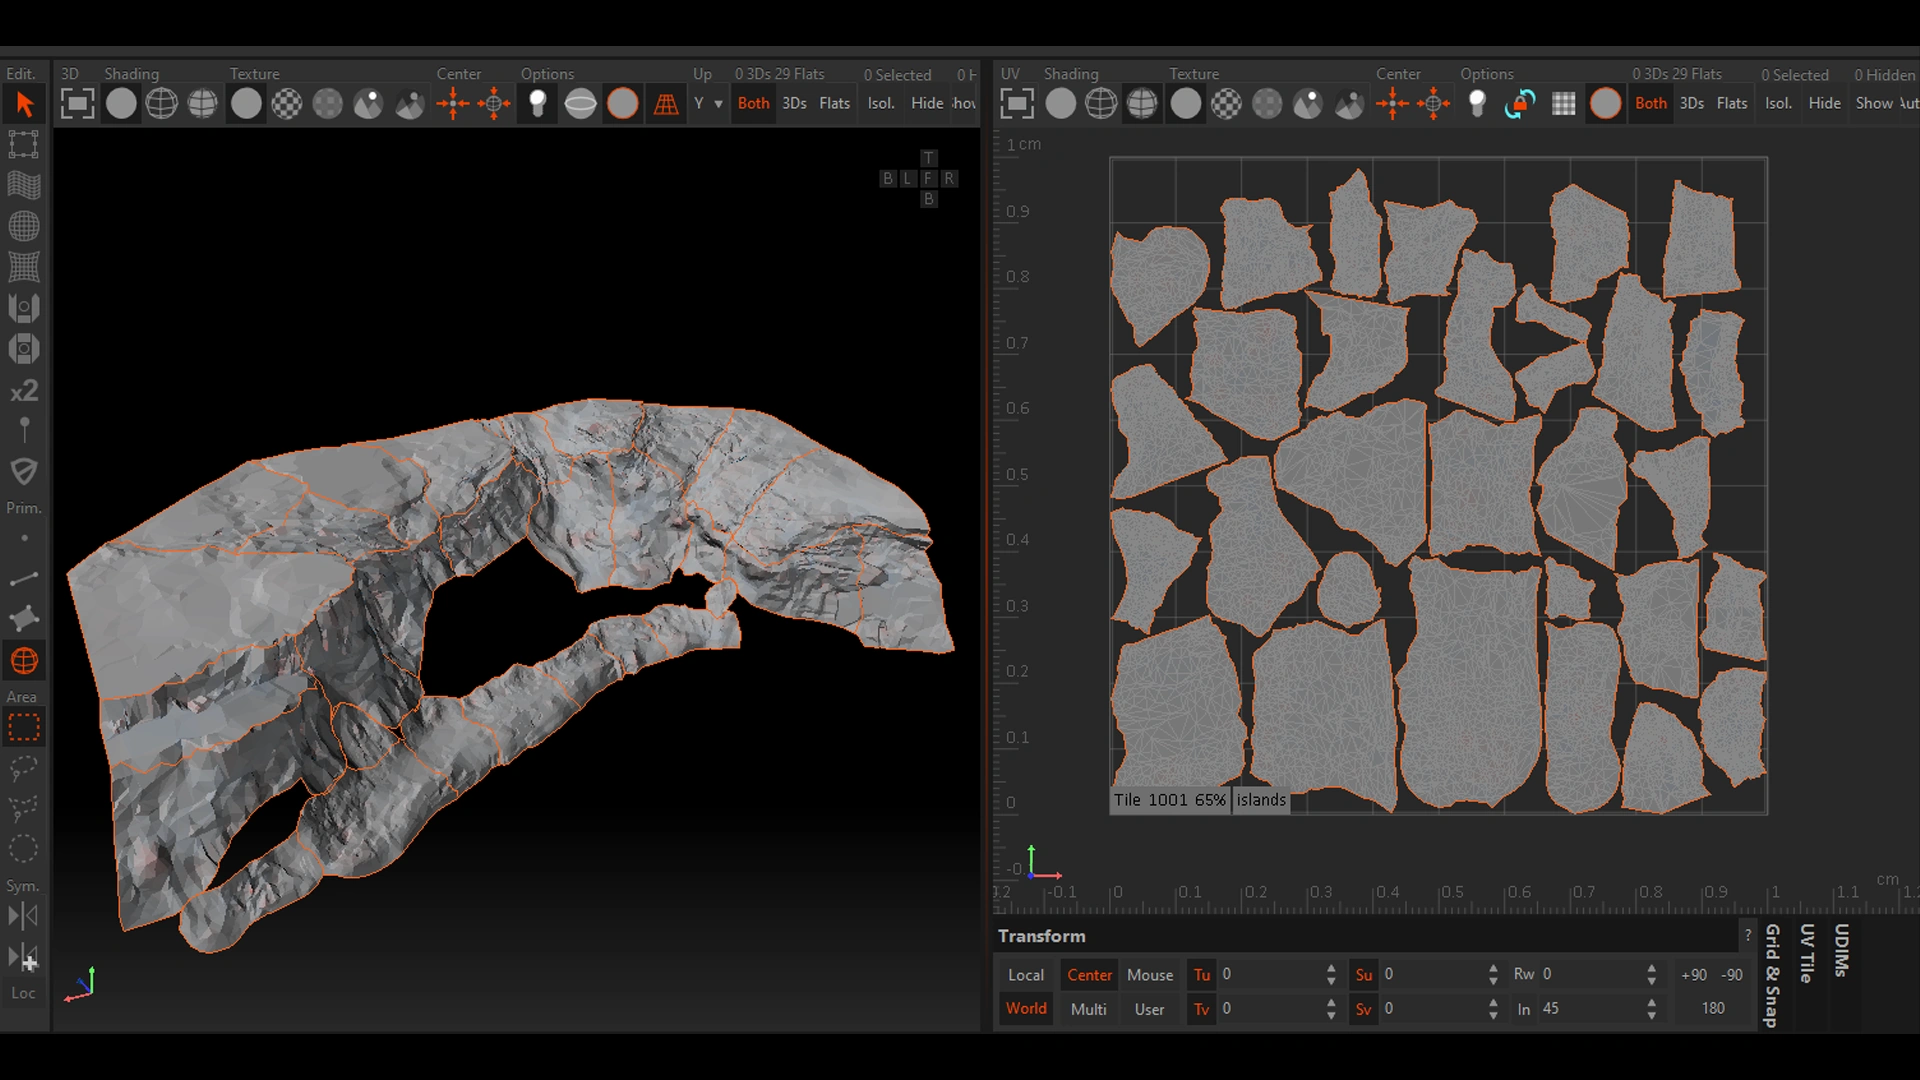Toggle the 3D view light bulb
Screen dimensions: 1920x1080
click(x=538, y=104)
